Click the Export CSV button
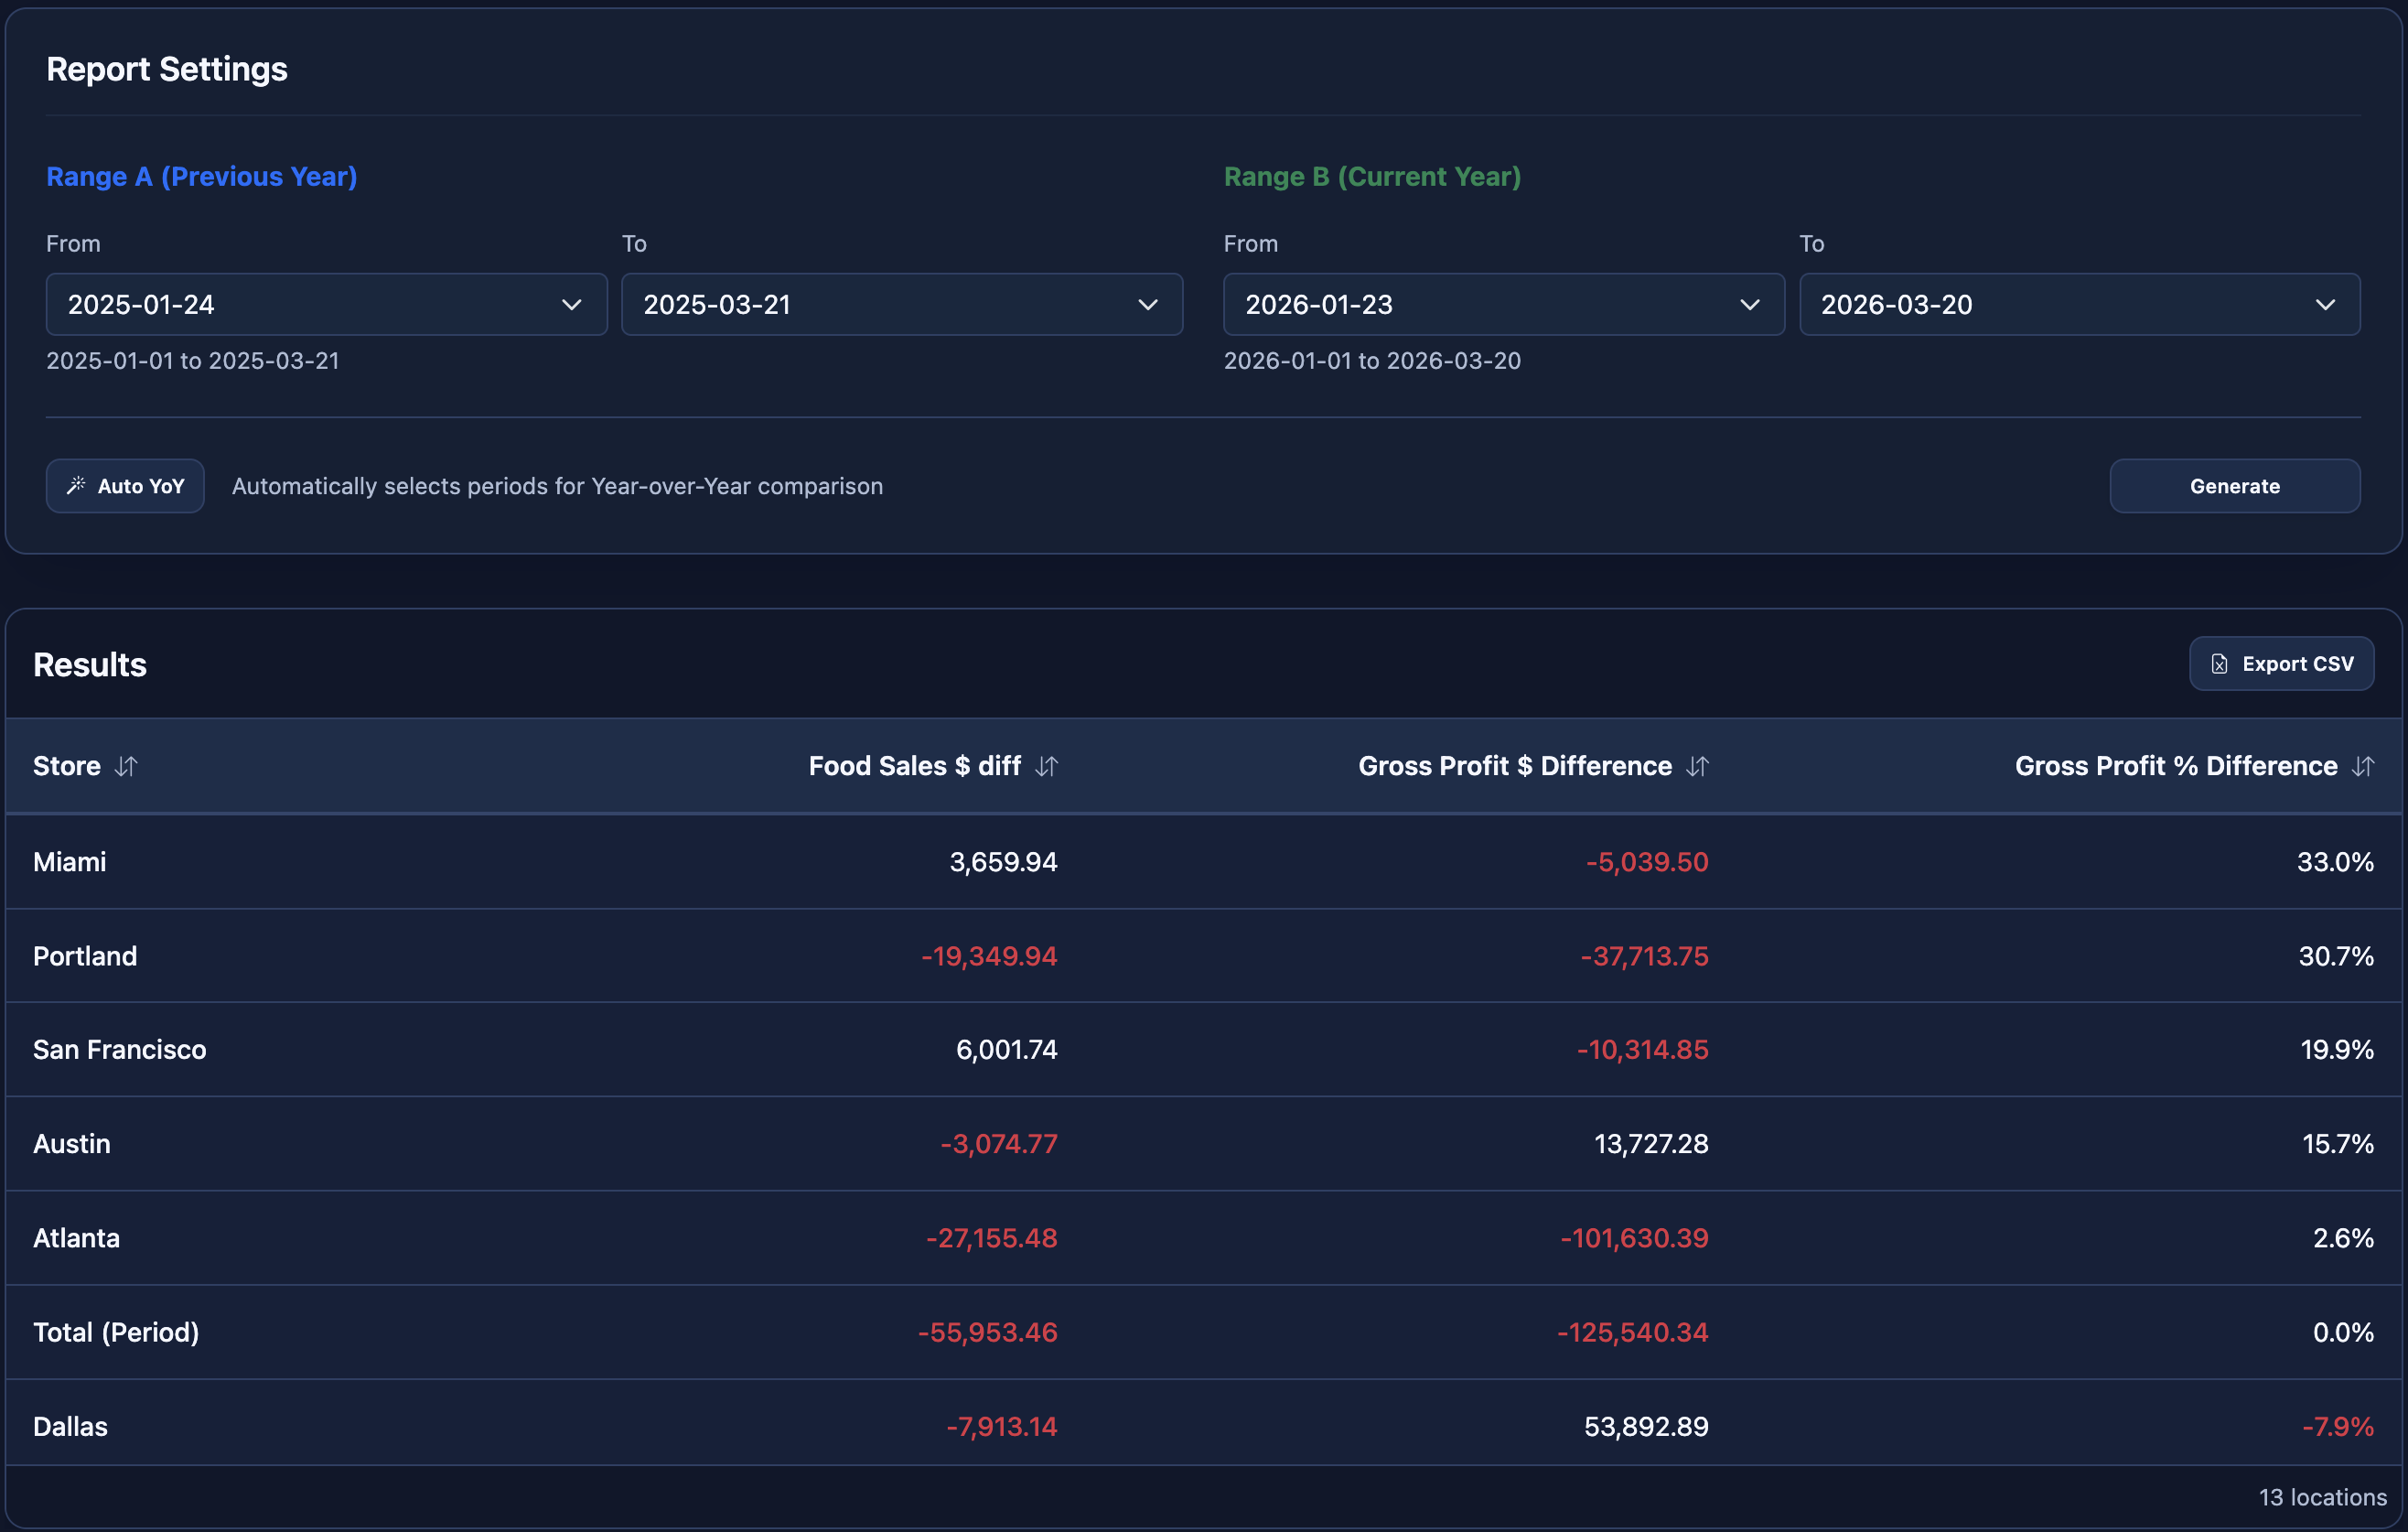 point(2281,664)
